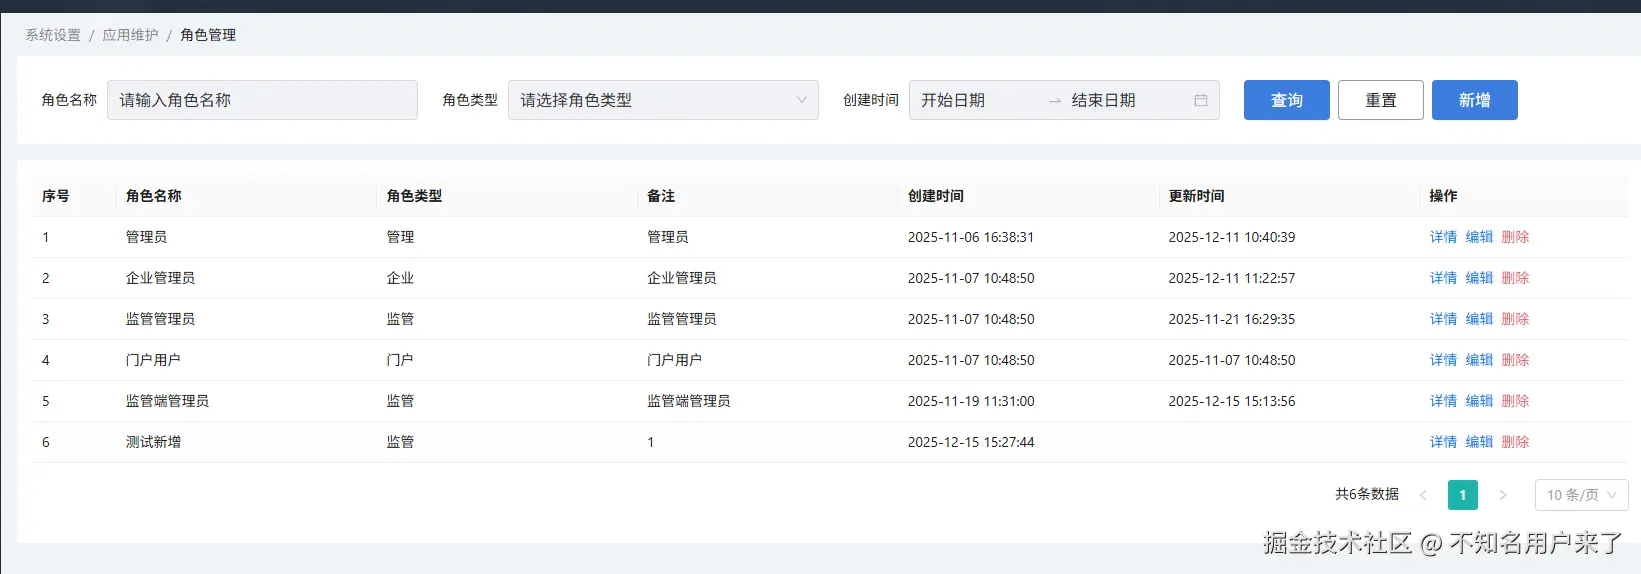
Task: Open 详情 for the 管理员 row
Action: click(x=1443, y=237)
